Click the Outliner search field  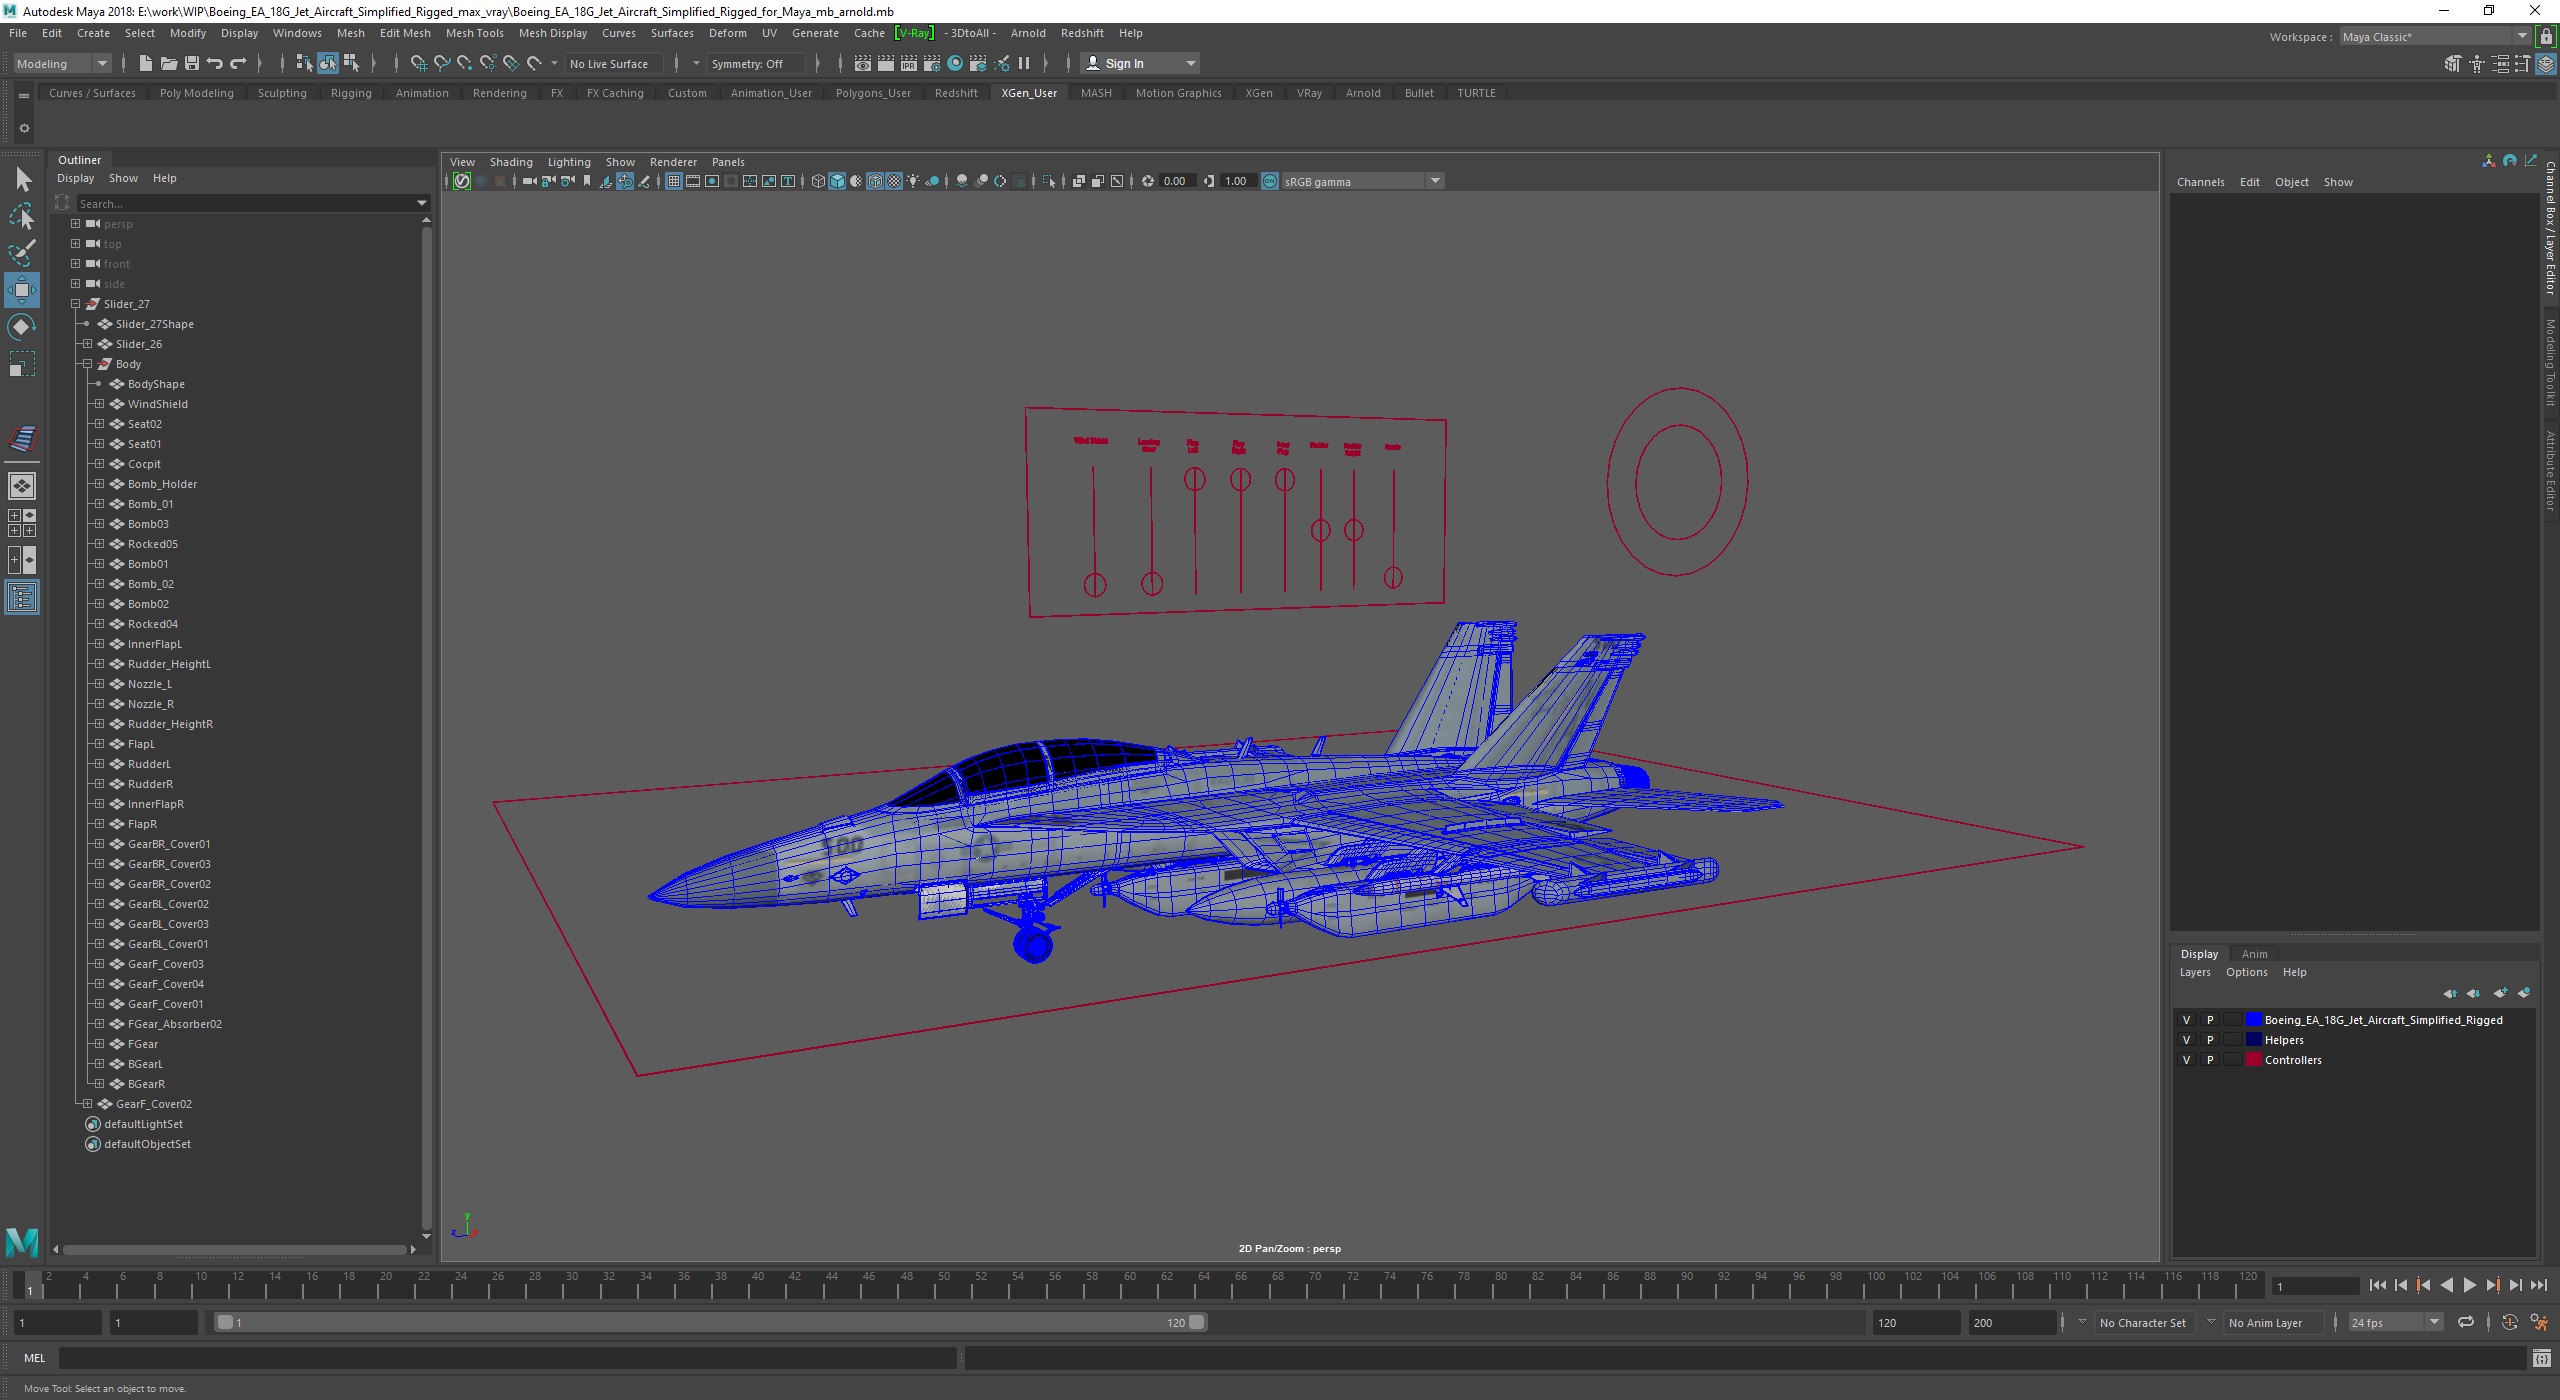(x=252, y=203)
